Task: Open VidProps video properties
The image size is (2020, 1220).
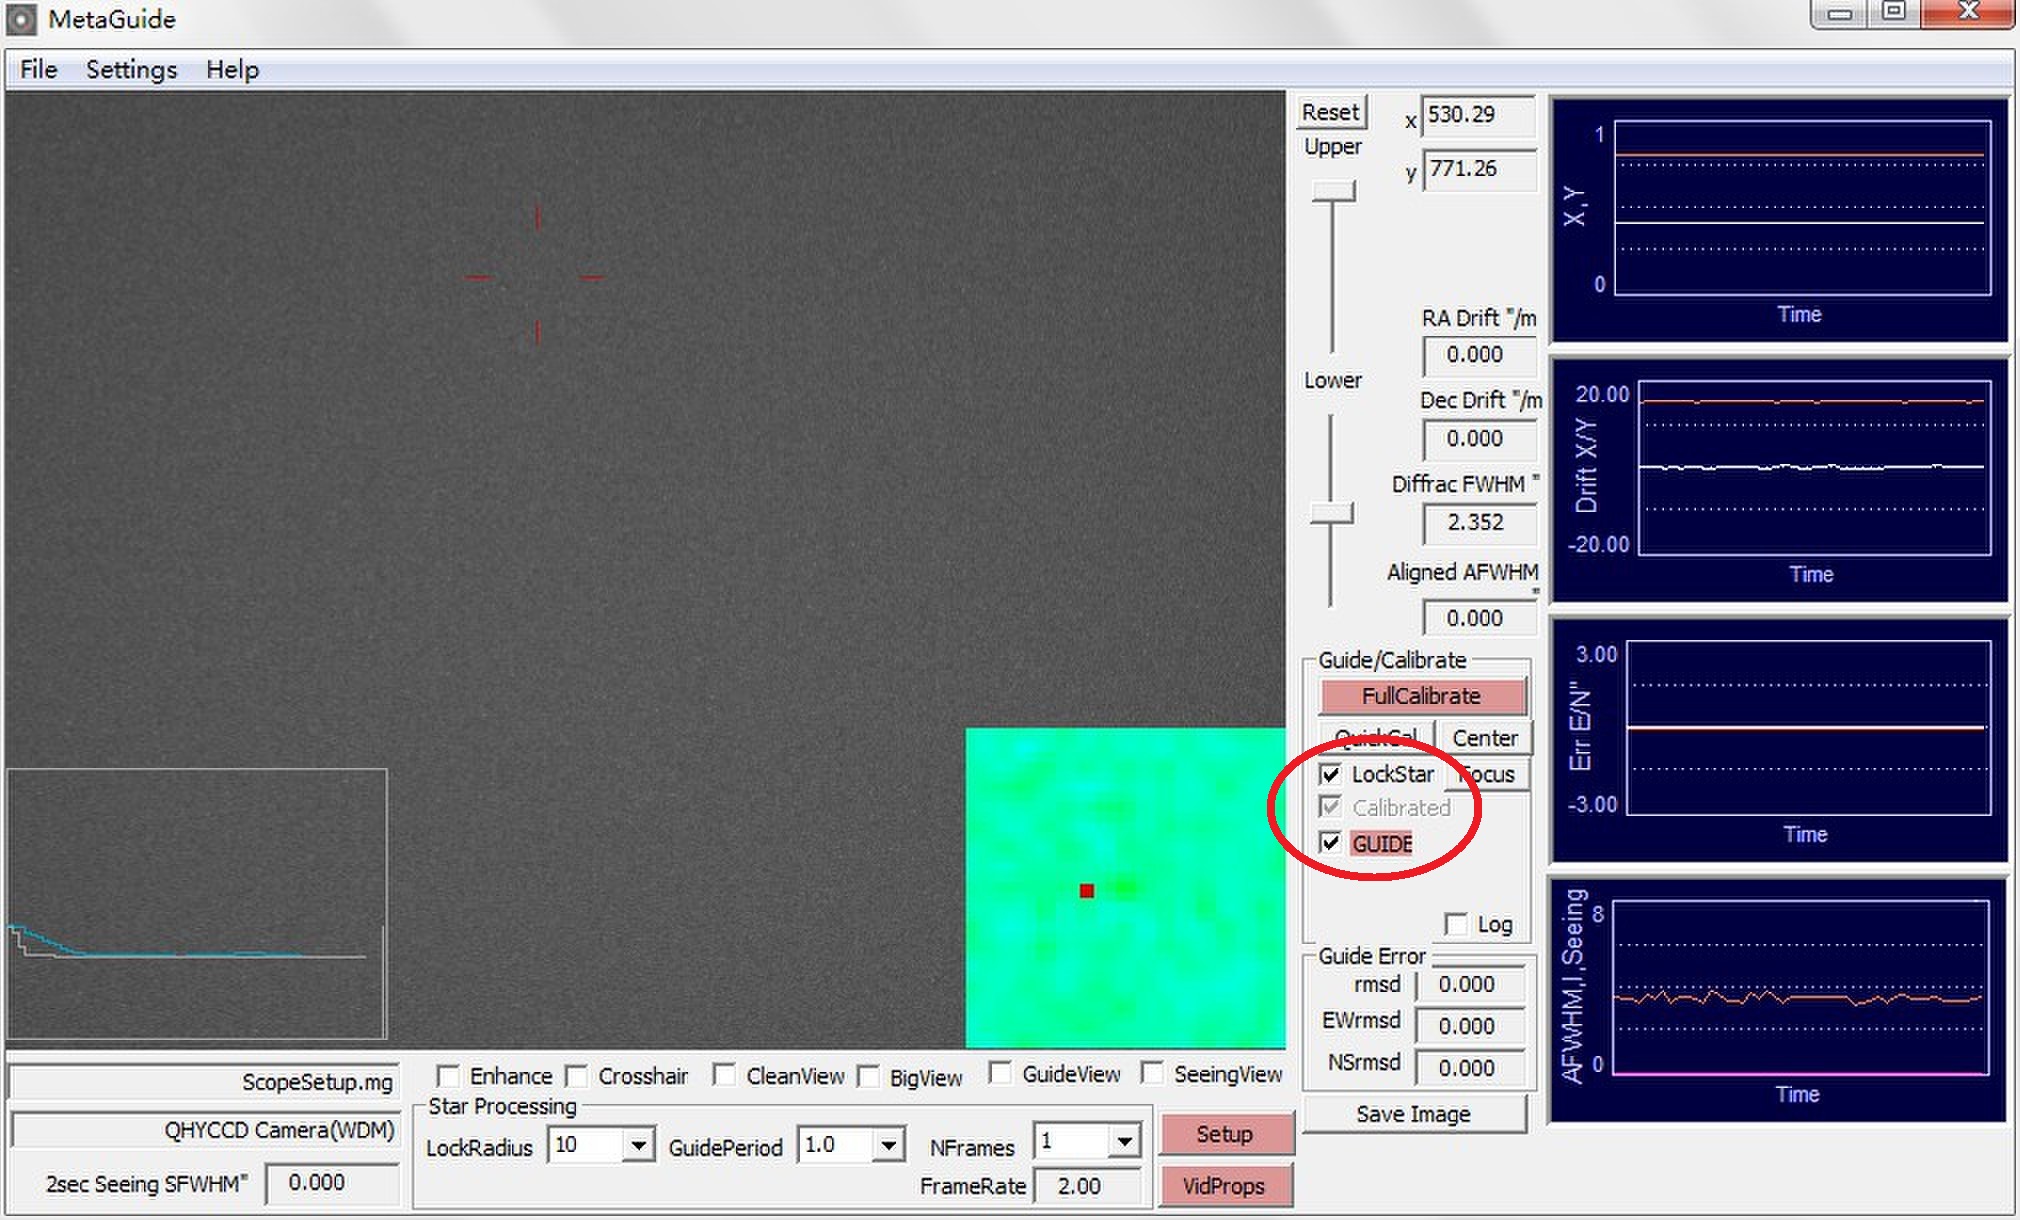Action: (x=1224, y=1186)
